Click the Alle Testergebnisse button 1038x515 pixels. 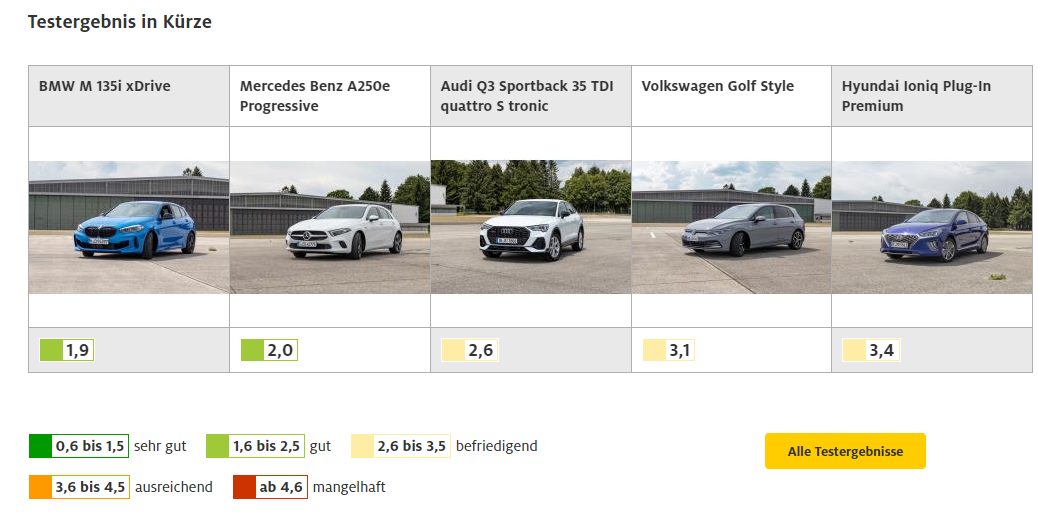tap(845, 451)
